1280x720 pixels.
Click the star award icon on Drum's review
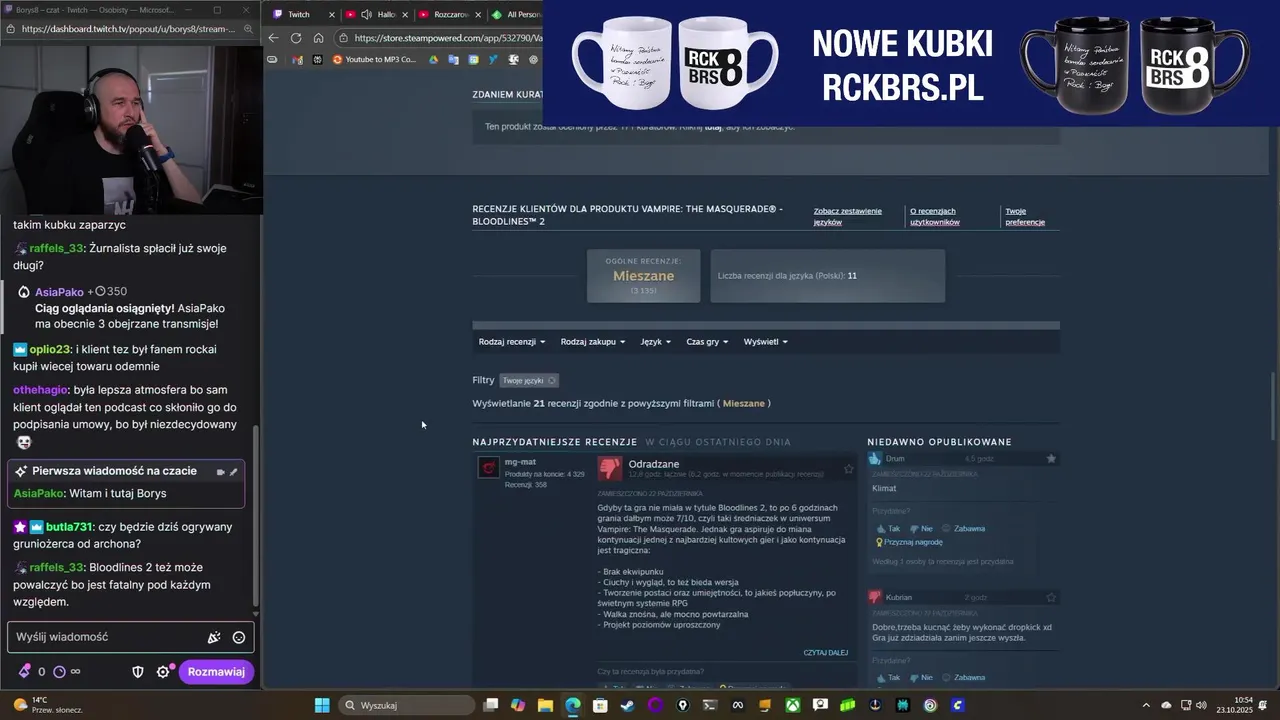click(1051, 459)
